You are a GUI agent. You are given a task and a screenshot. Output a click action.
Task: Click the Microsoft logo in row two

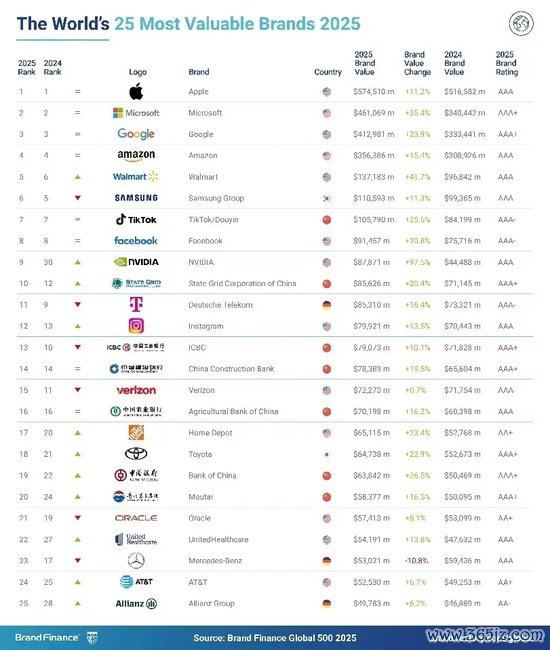[x=136, y=113]
